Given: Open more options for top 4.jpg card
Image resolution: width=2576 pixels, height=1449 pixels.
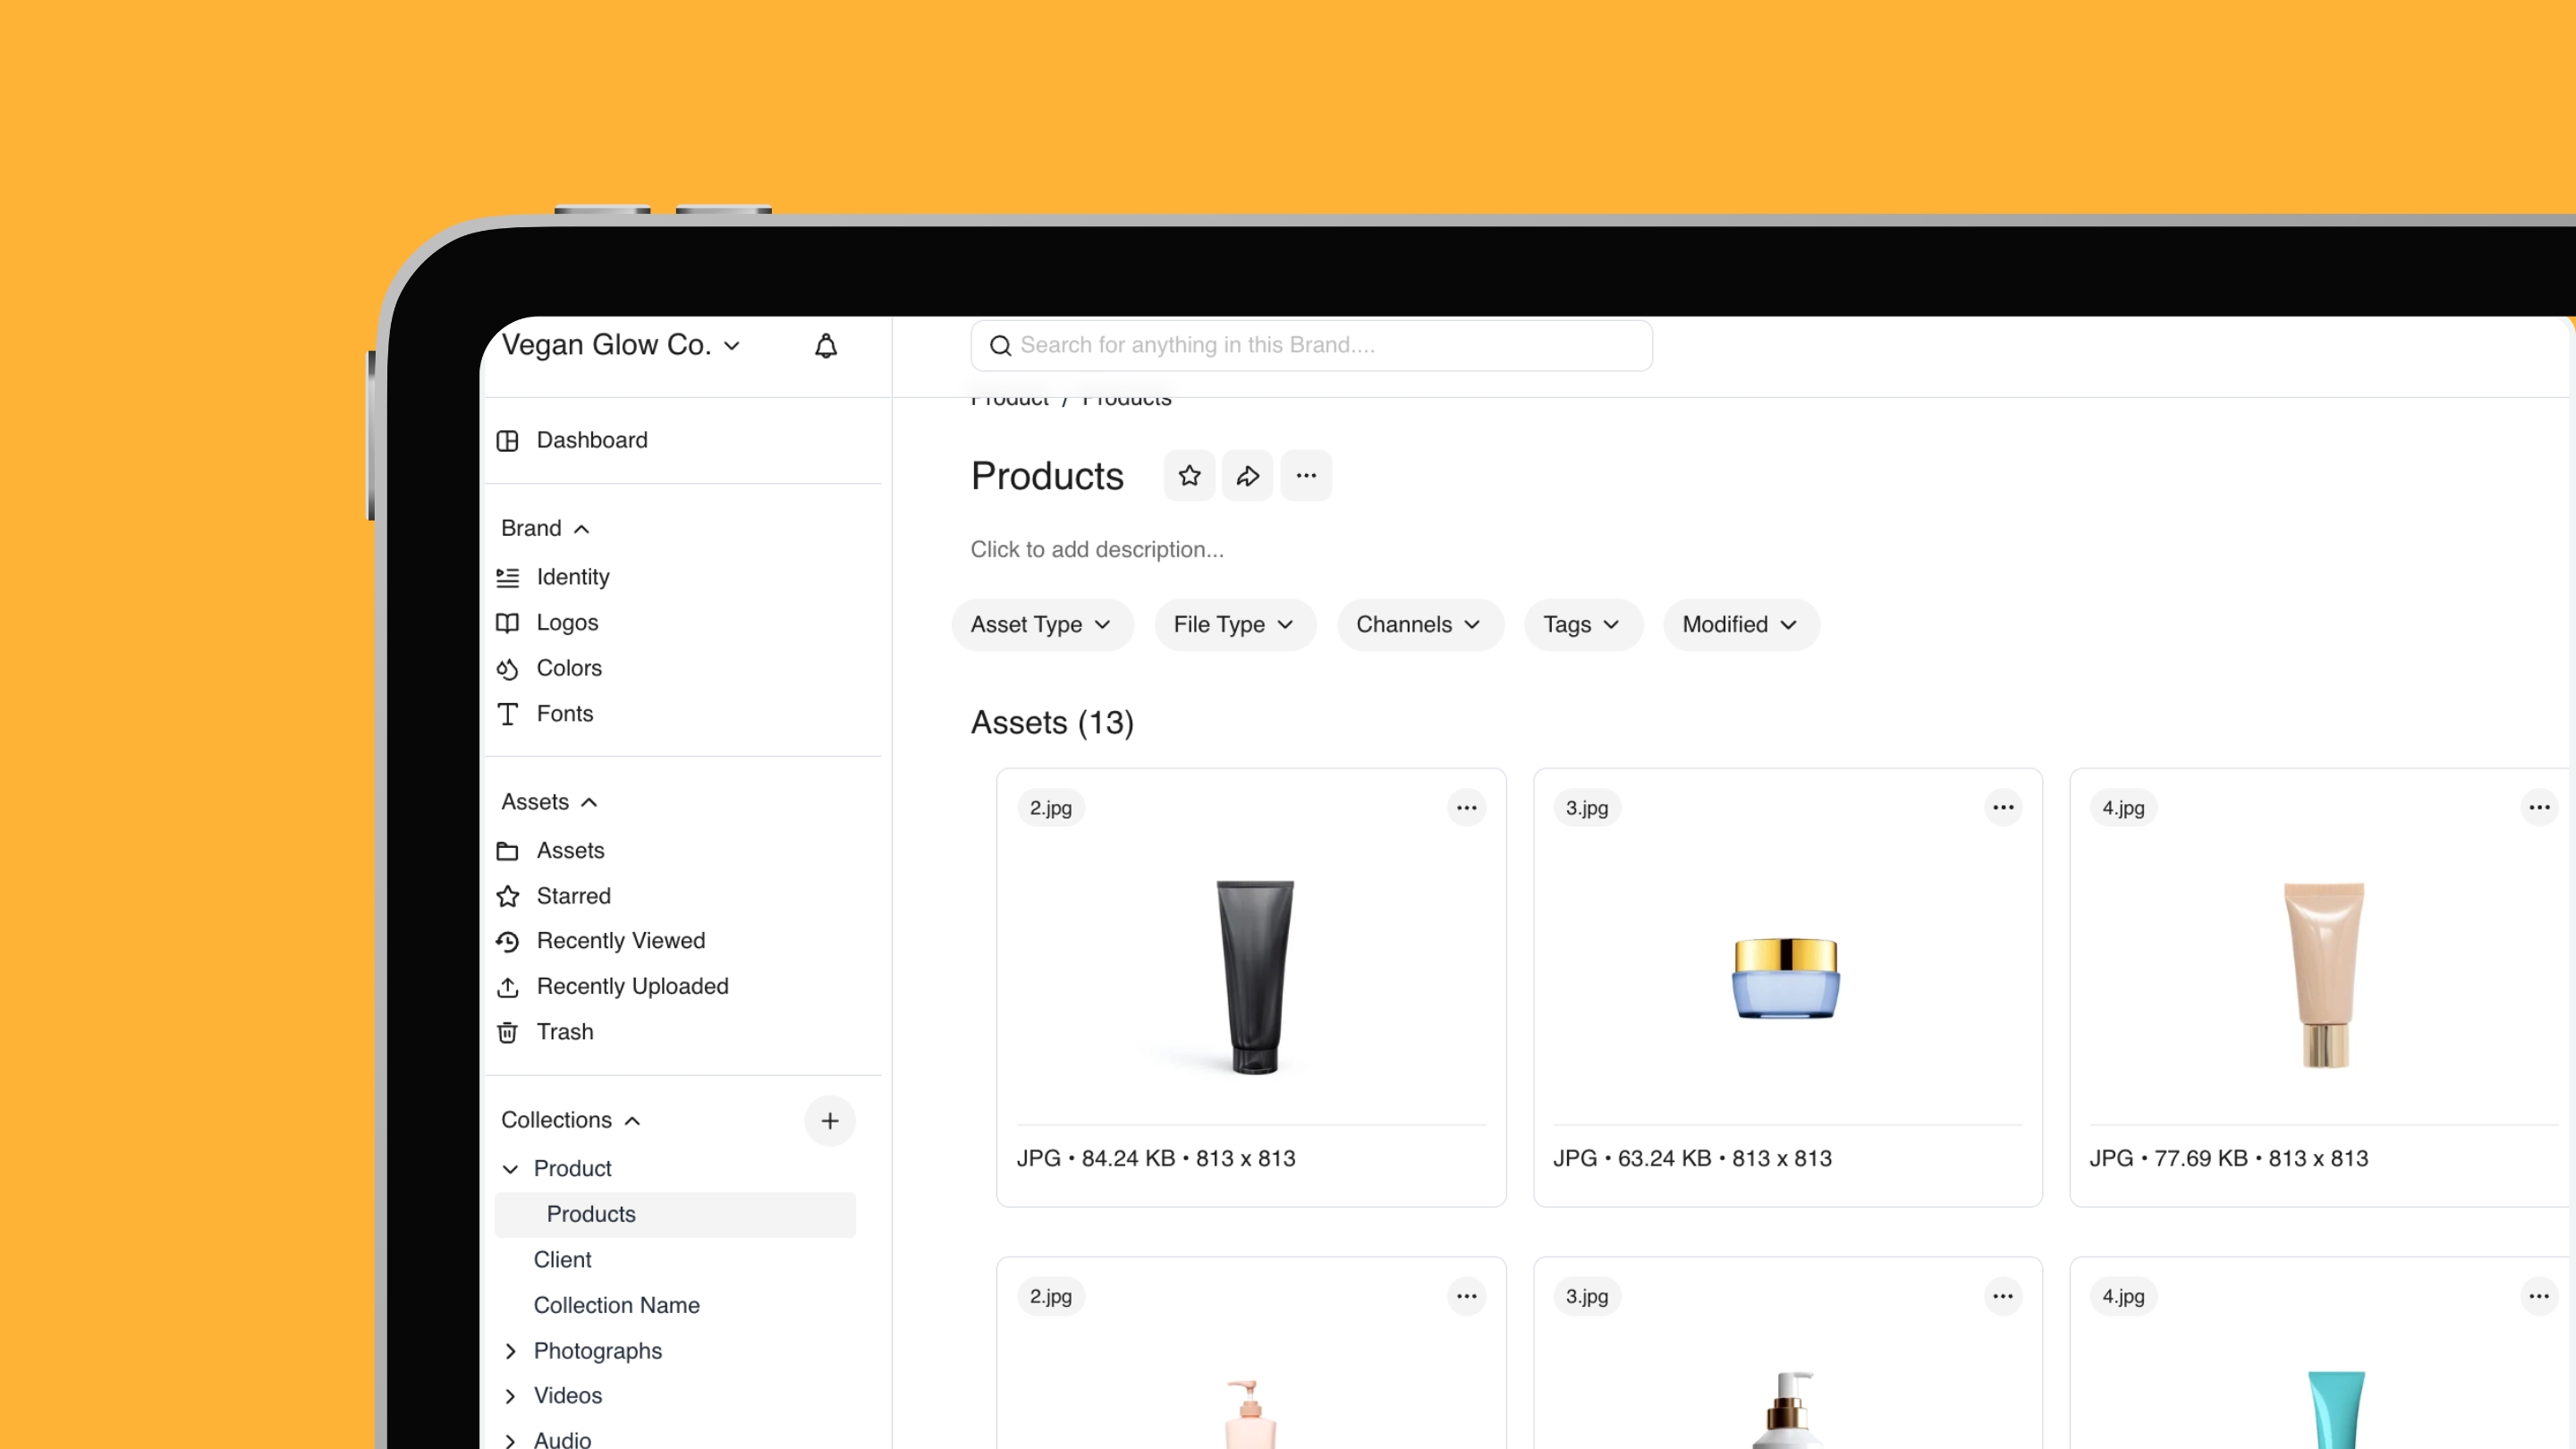Looking at the screenshot, I should [2539, 808].
